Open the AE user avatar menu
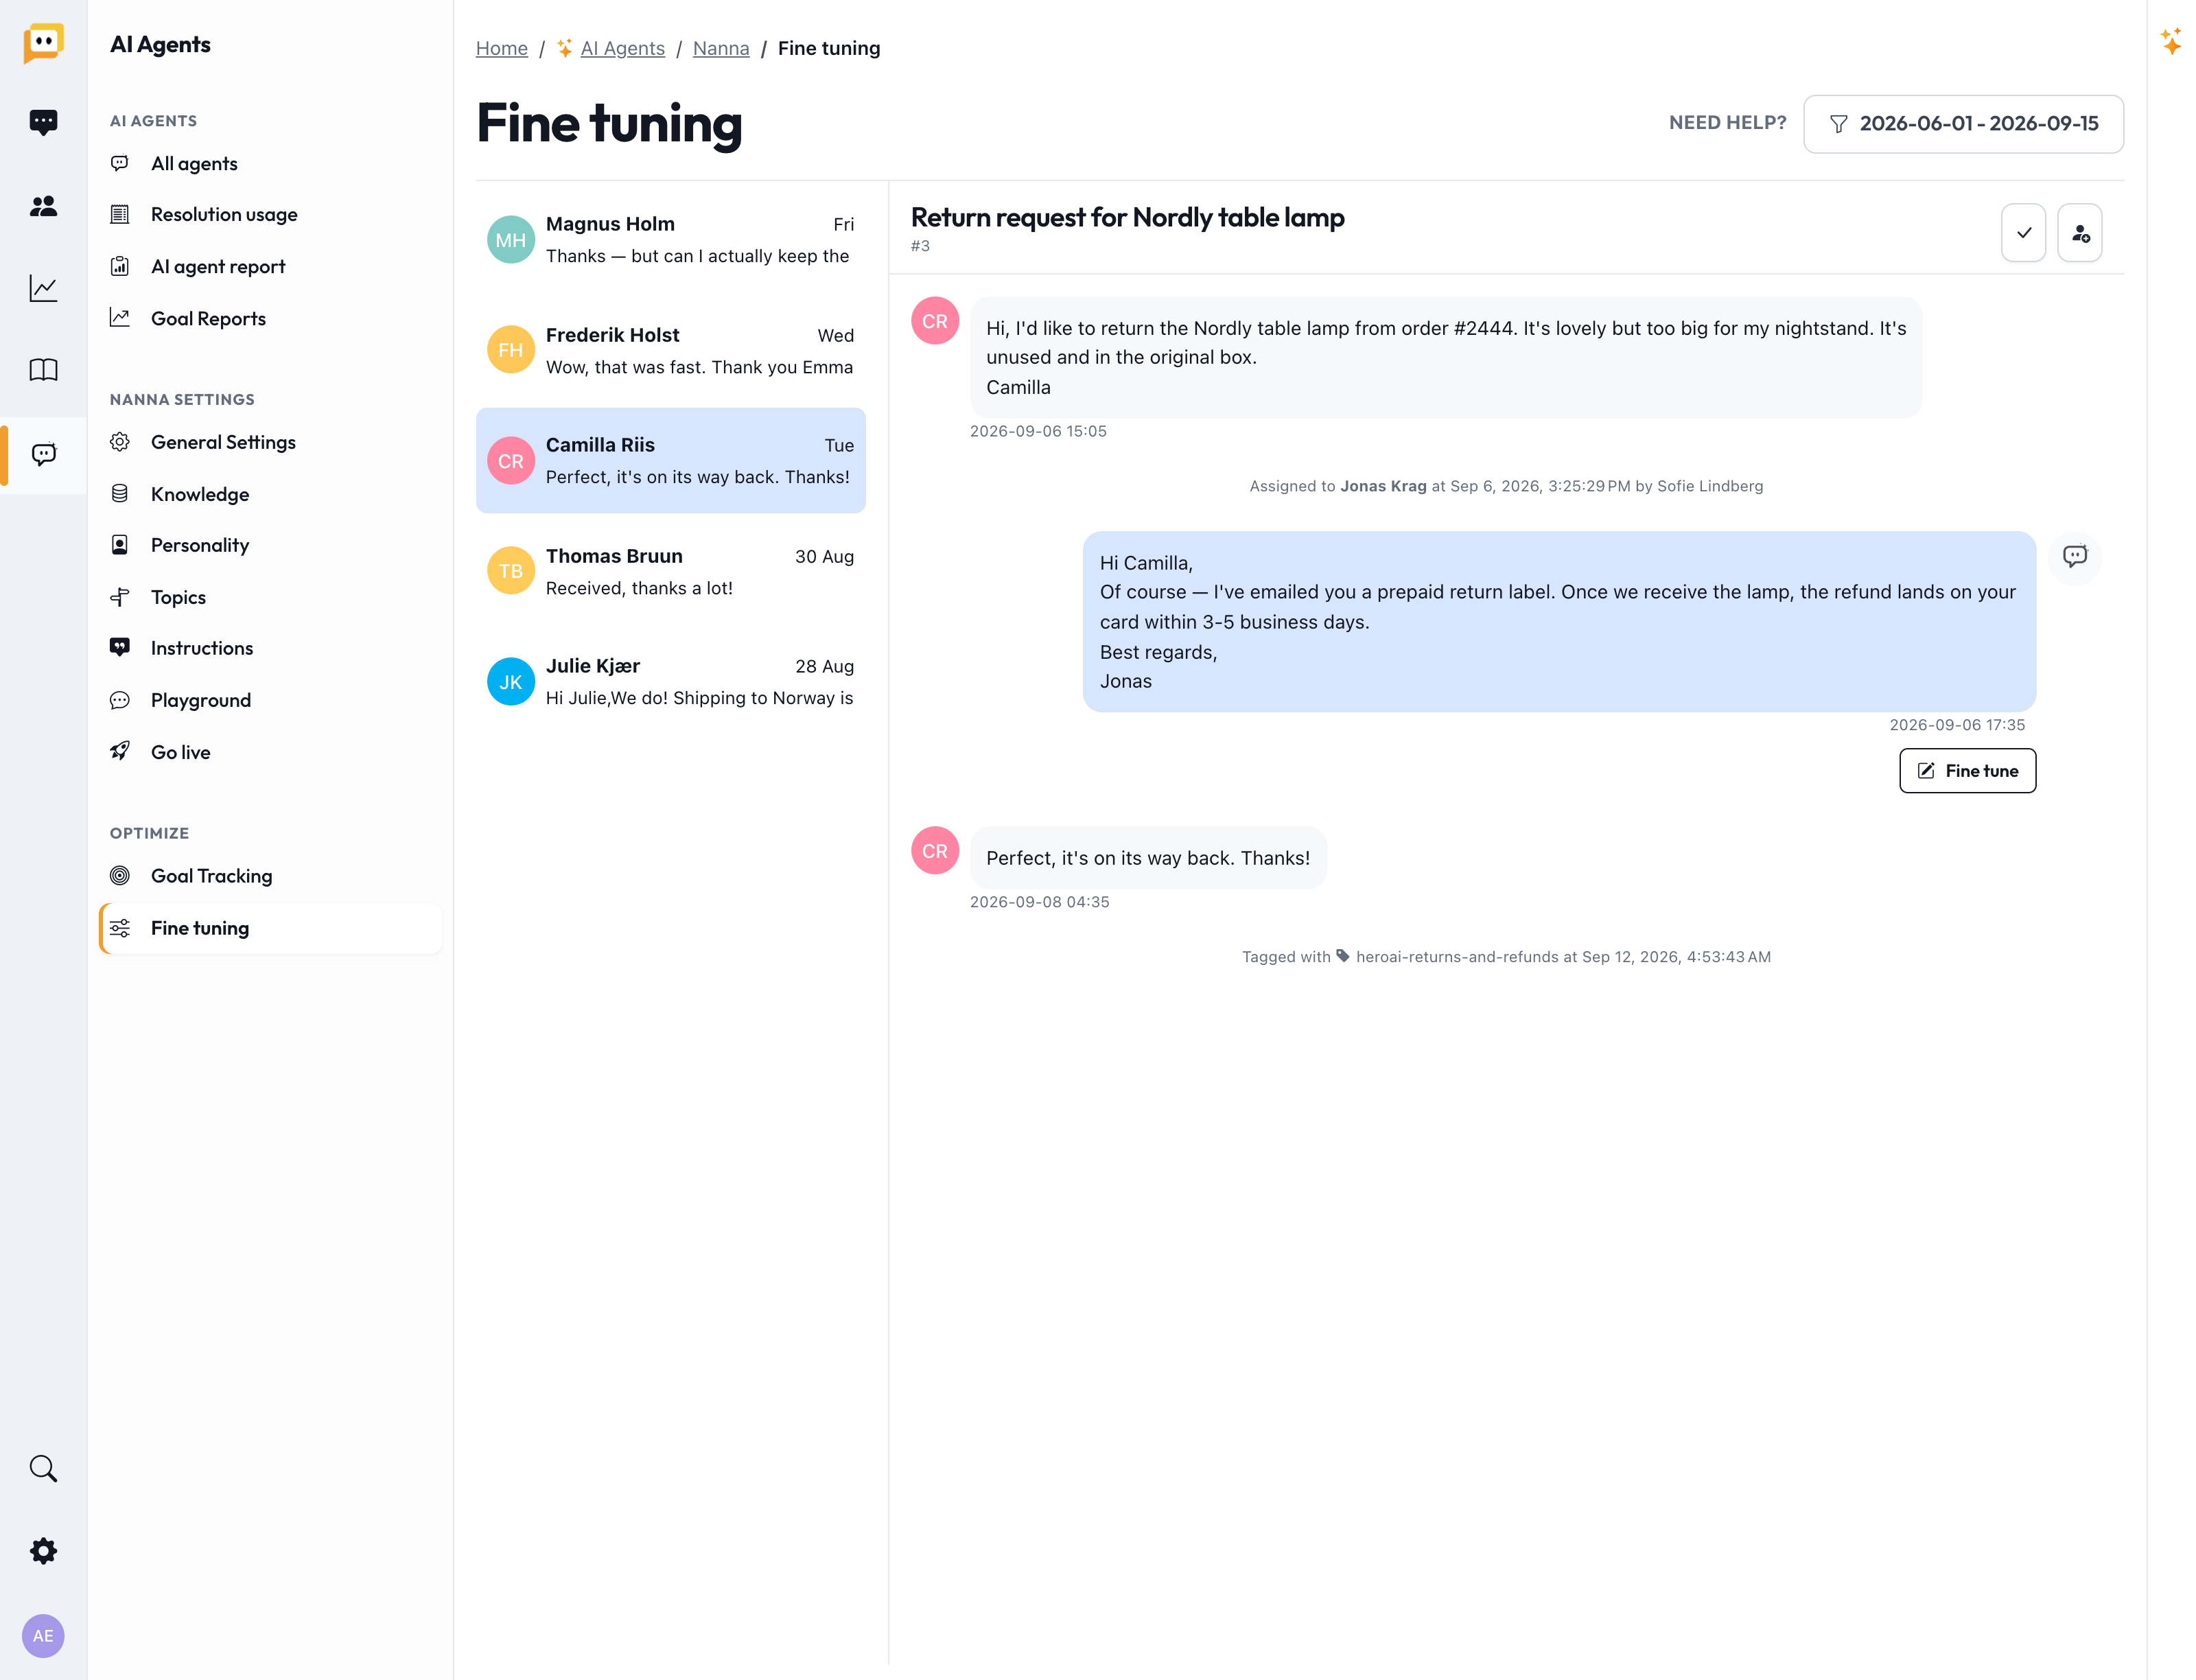 [x=43, y=1636]
